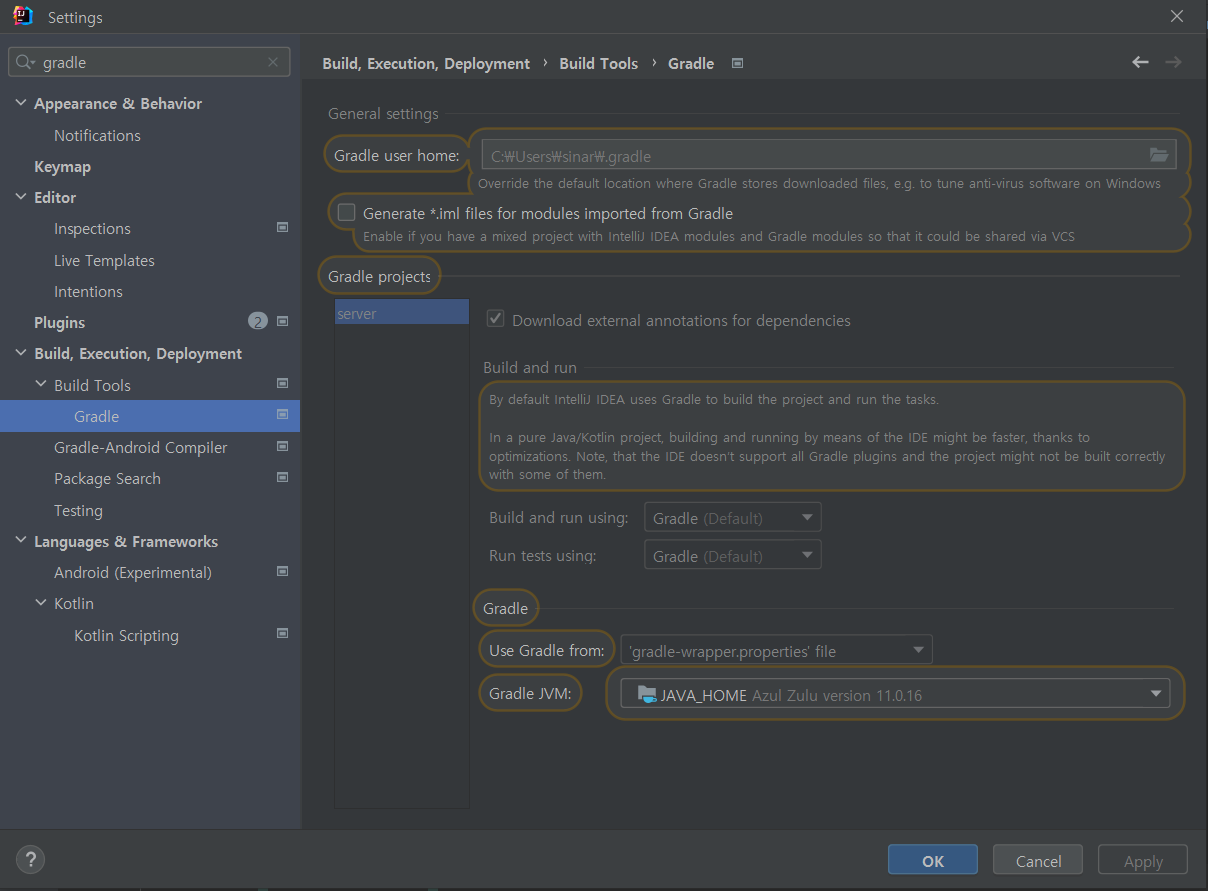Open Android (Experimental) settings
This screenshot has height=891, width=1208.
(x=133, y=572)
